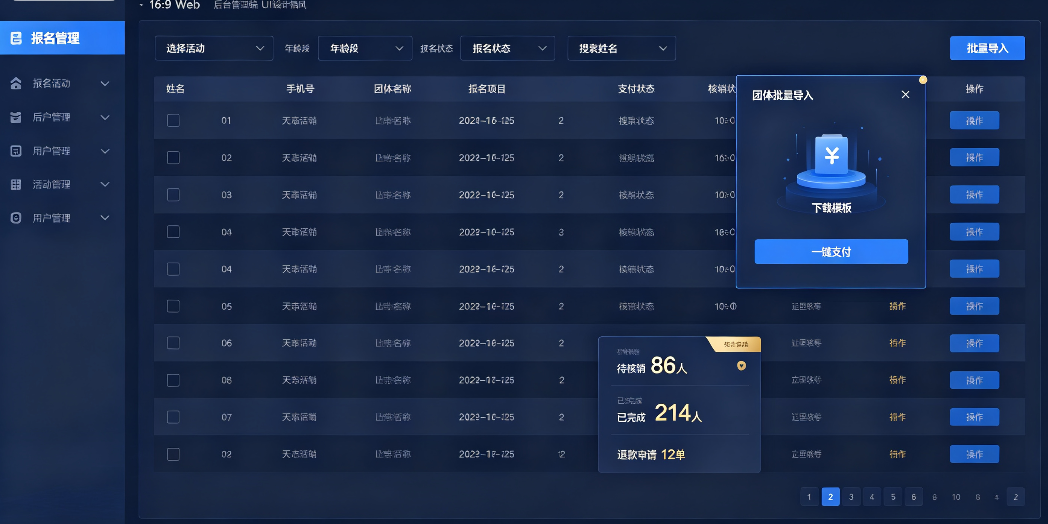Screen dimensions: 1048x524
Task: Click the blue 操作 button in row 05
Action: pyautogui.click(x=974, y=306)
